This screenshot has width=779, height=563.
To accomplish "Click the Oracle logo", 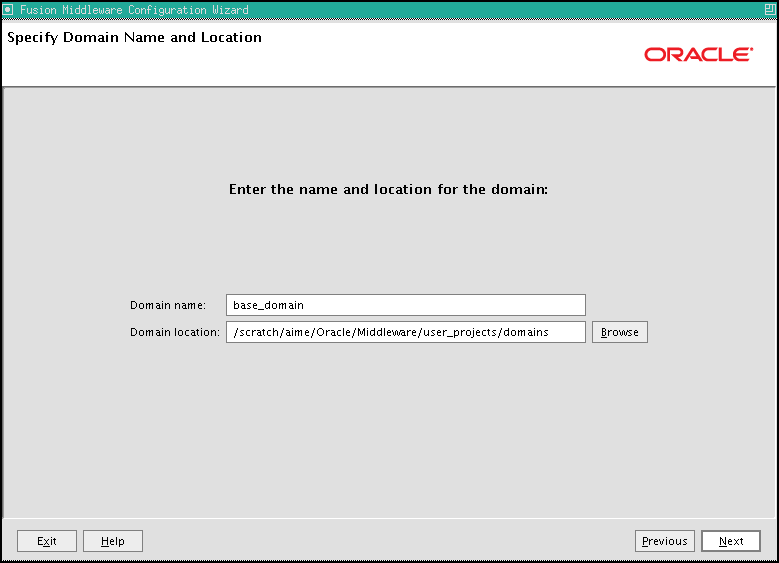I will (x=699, y=54).
